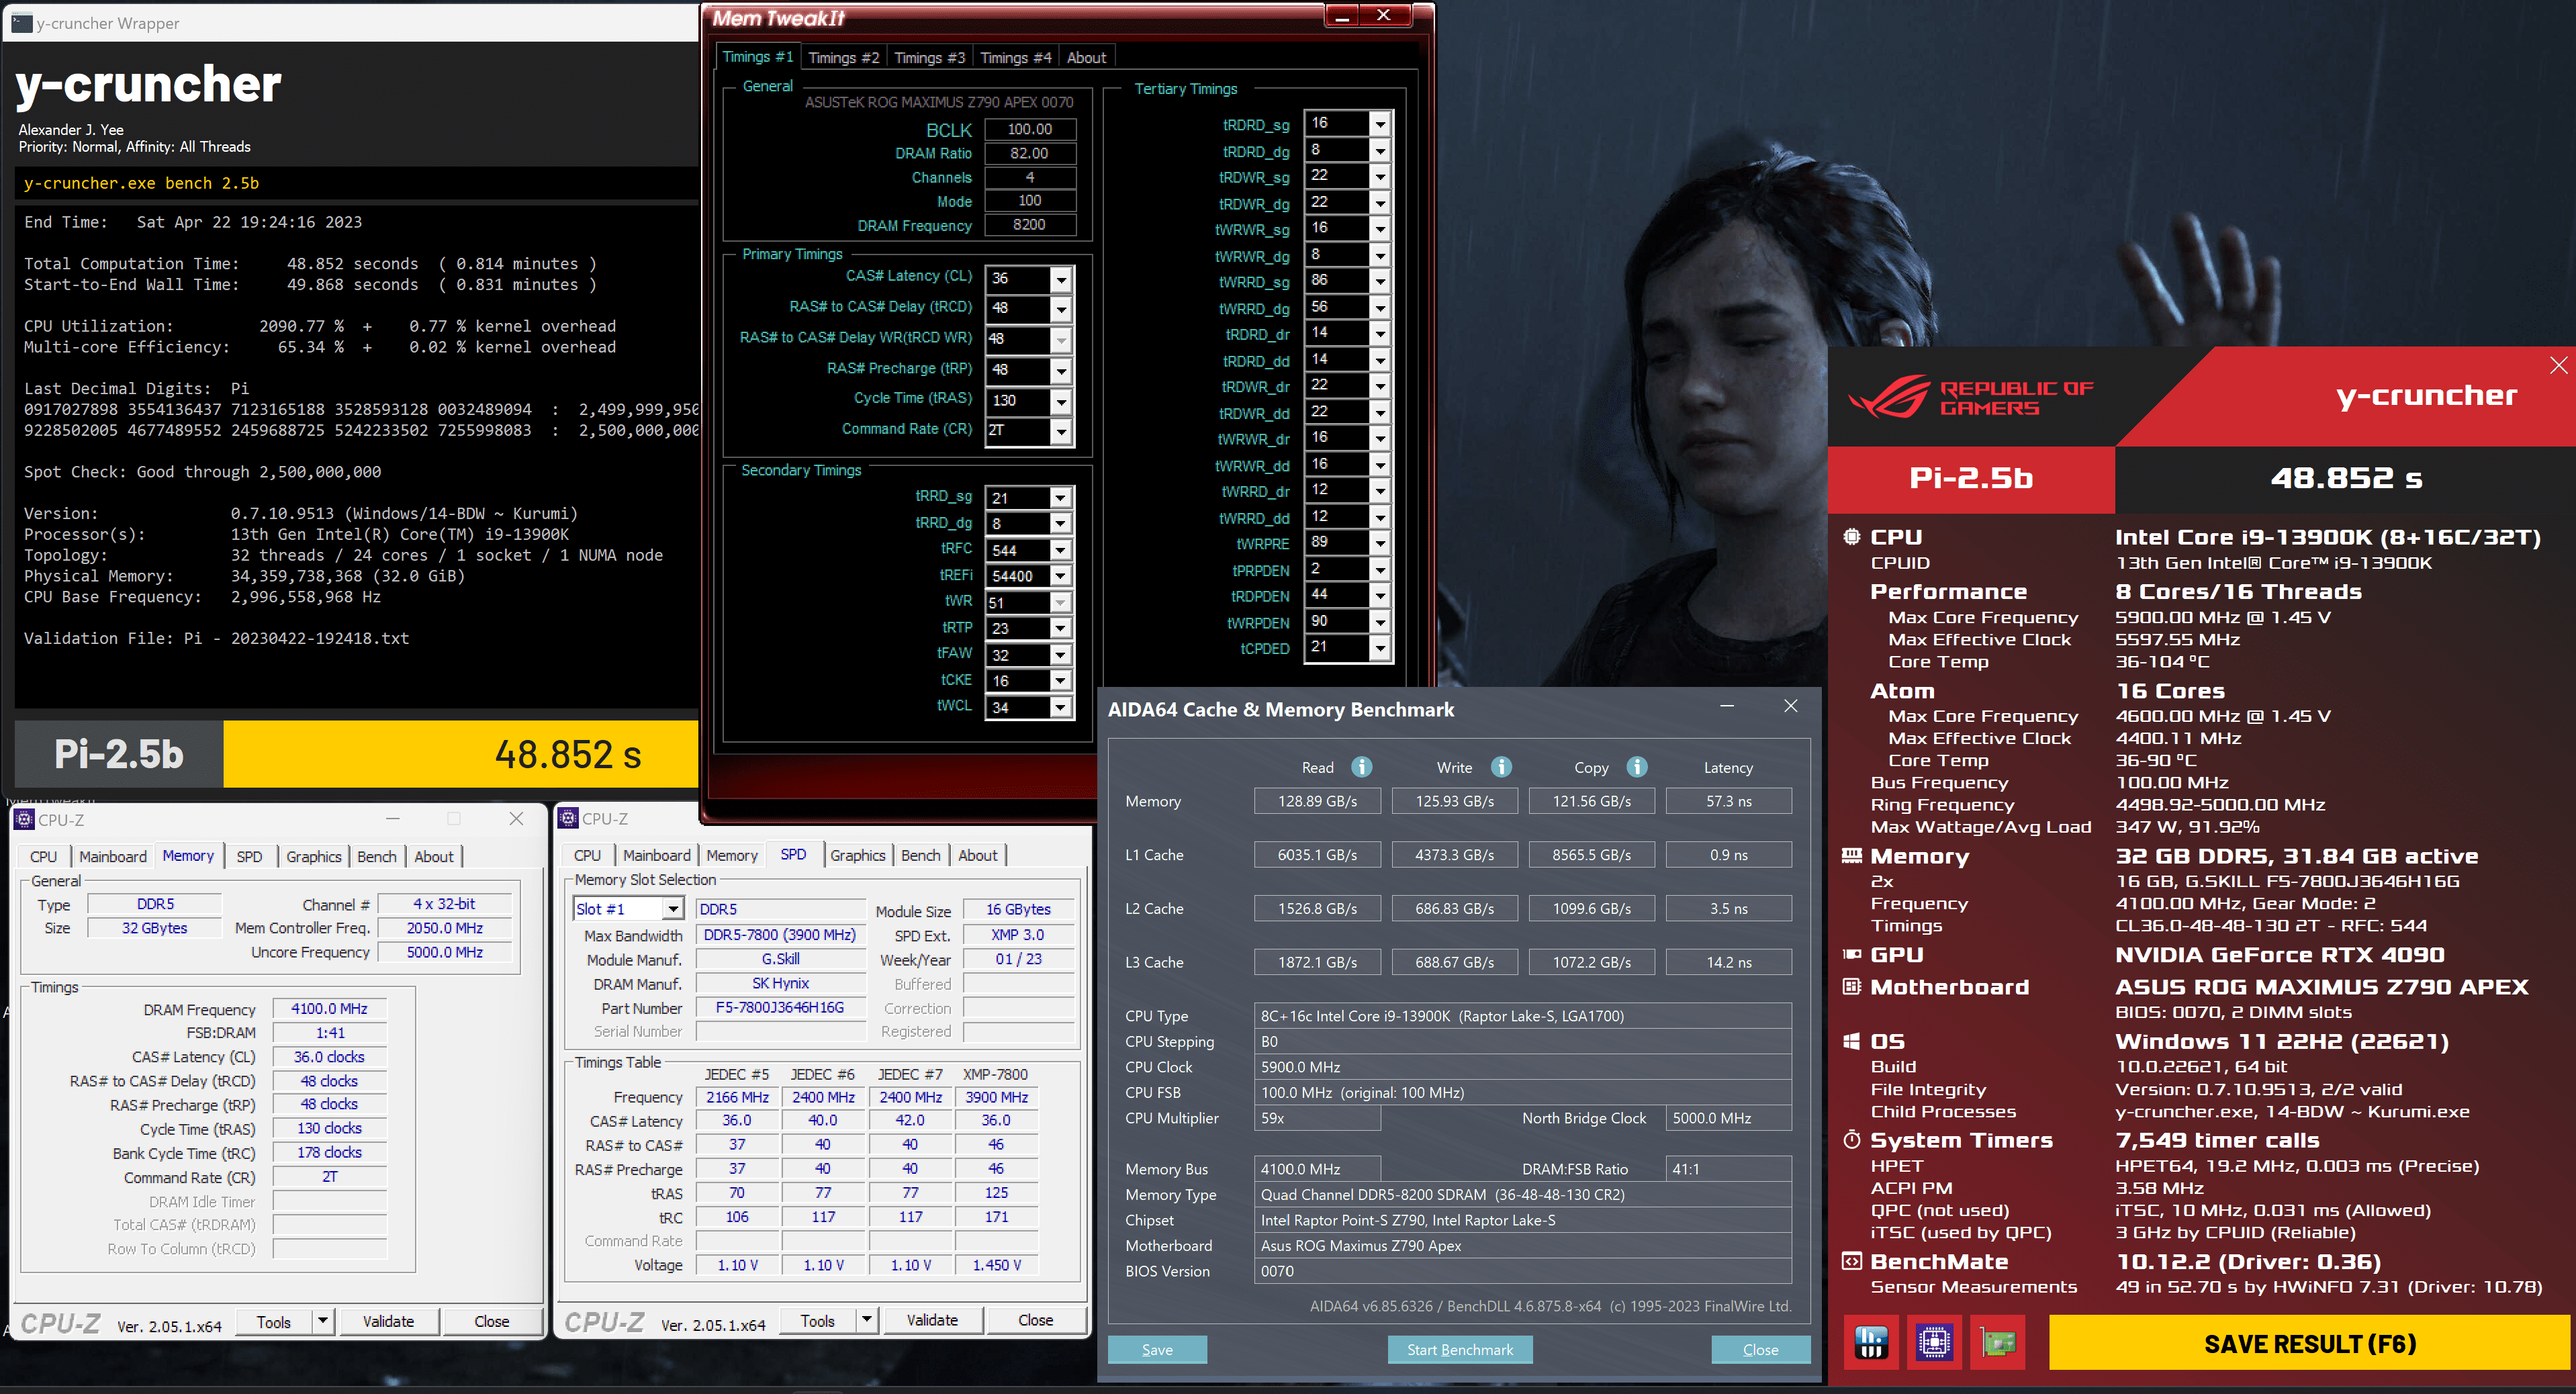Open HWiNFO from the BenchMate panel icon
Image resolution: width=2576 pixels, height=1394 pixels.
(1870, 1342)
